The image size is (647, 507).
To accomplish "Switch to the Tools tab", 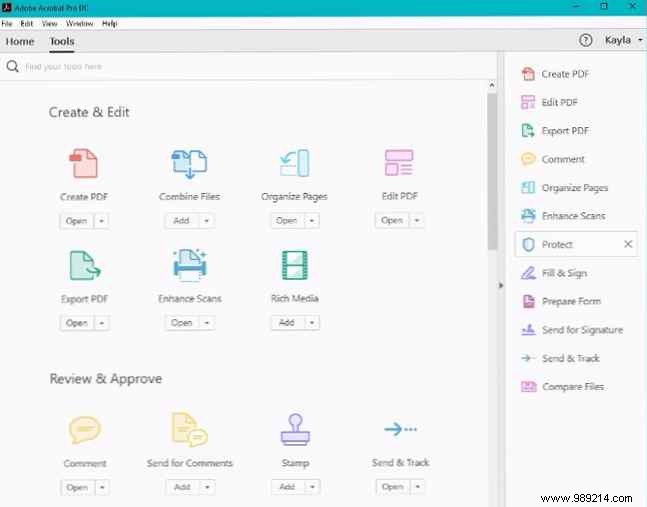I will click(x=62, y=42).
